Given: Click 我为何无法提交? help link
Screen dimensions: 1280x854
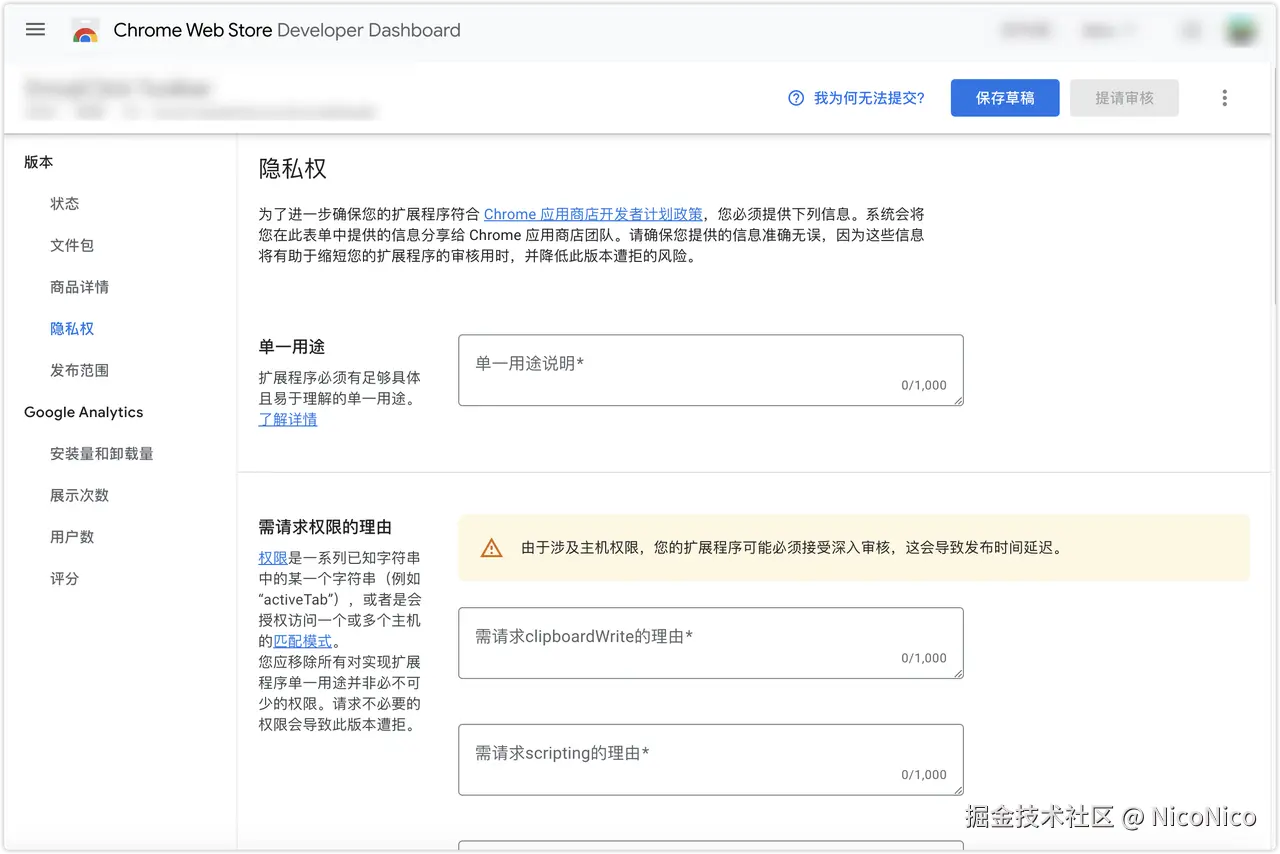Looking at the screenshot, I should (869, 98).
